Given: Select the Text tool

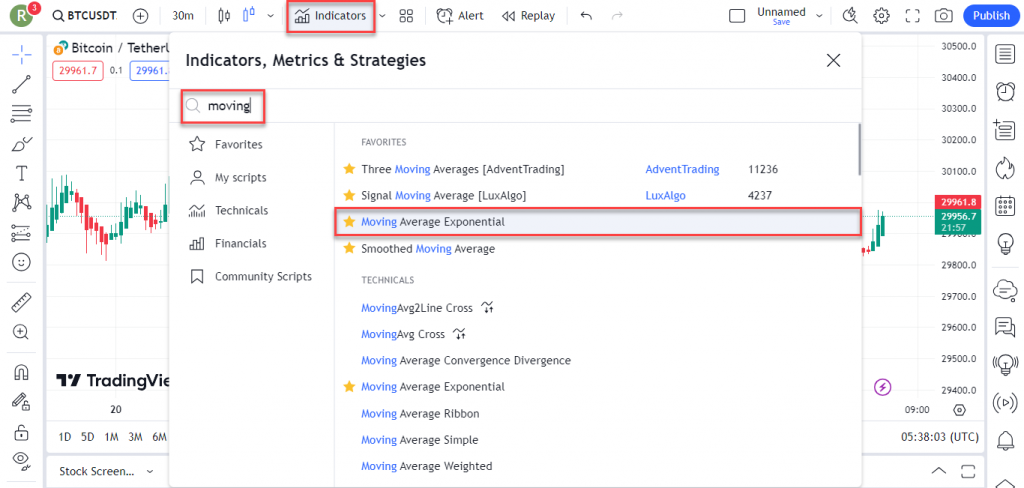Looking at the screenshot, I should [22, 173].
